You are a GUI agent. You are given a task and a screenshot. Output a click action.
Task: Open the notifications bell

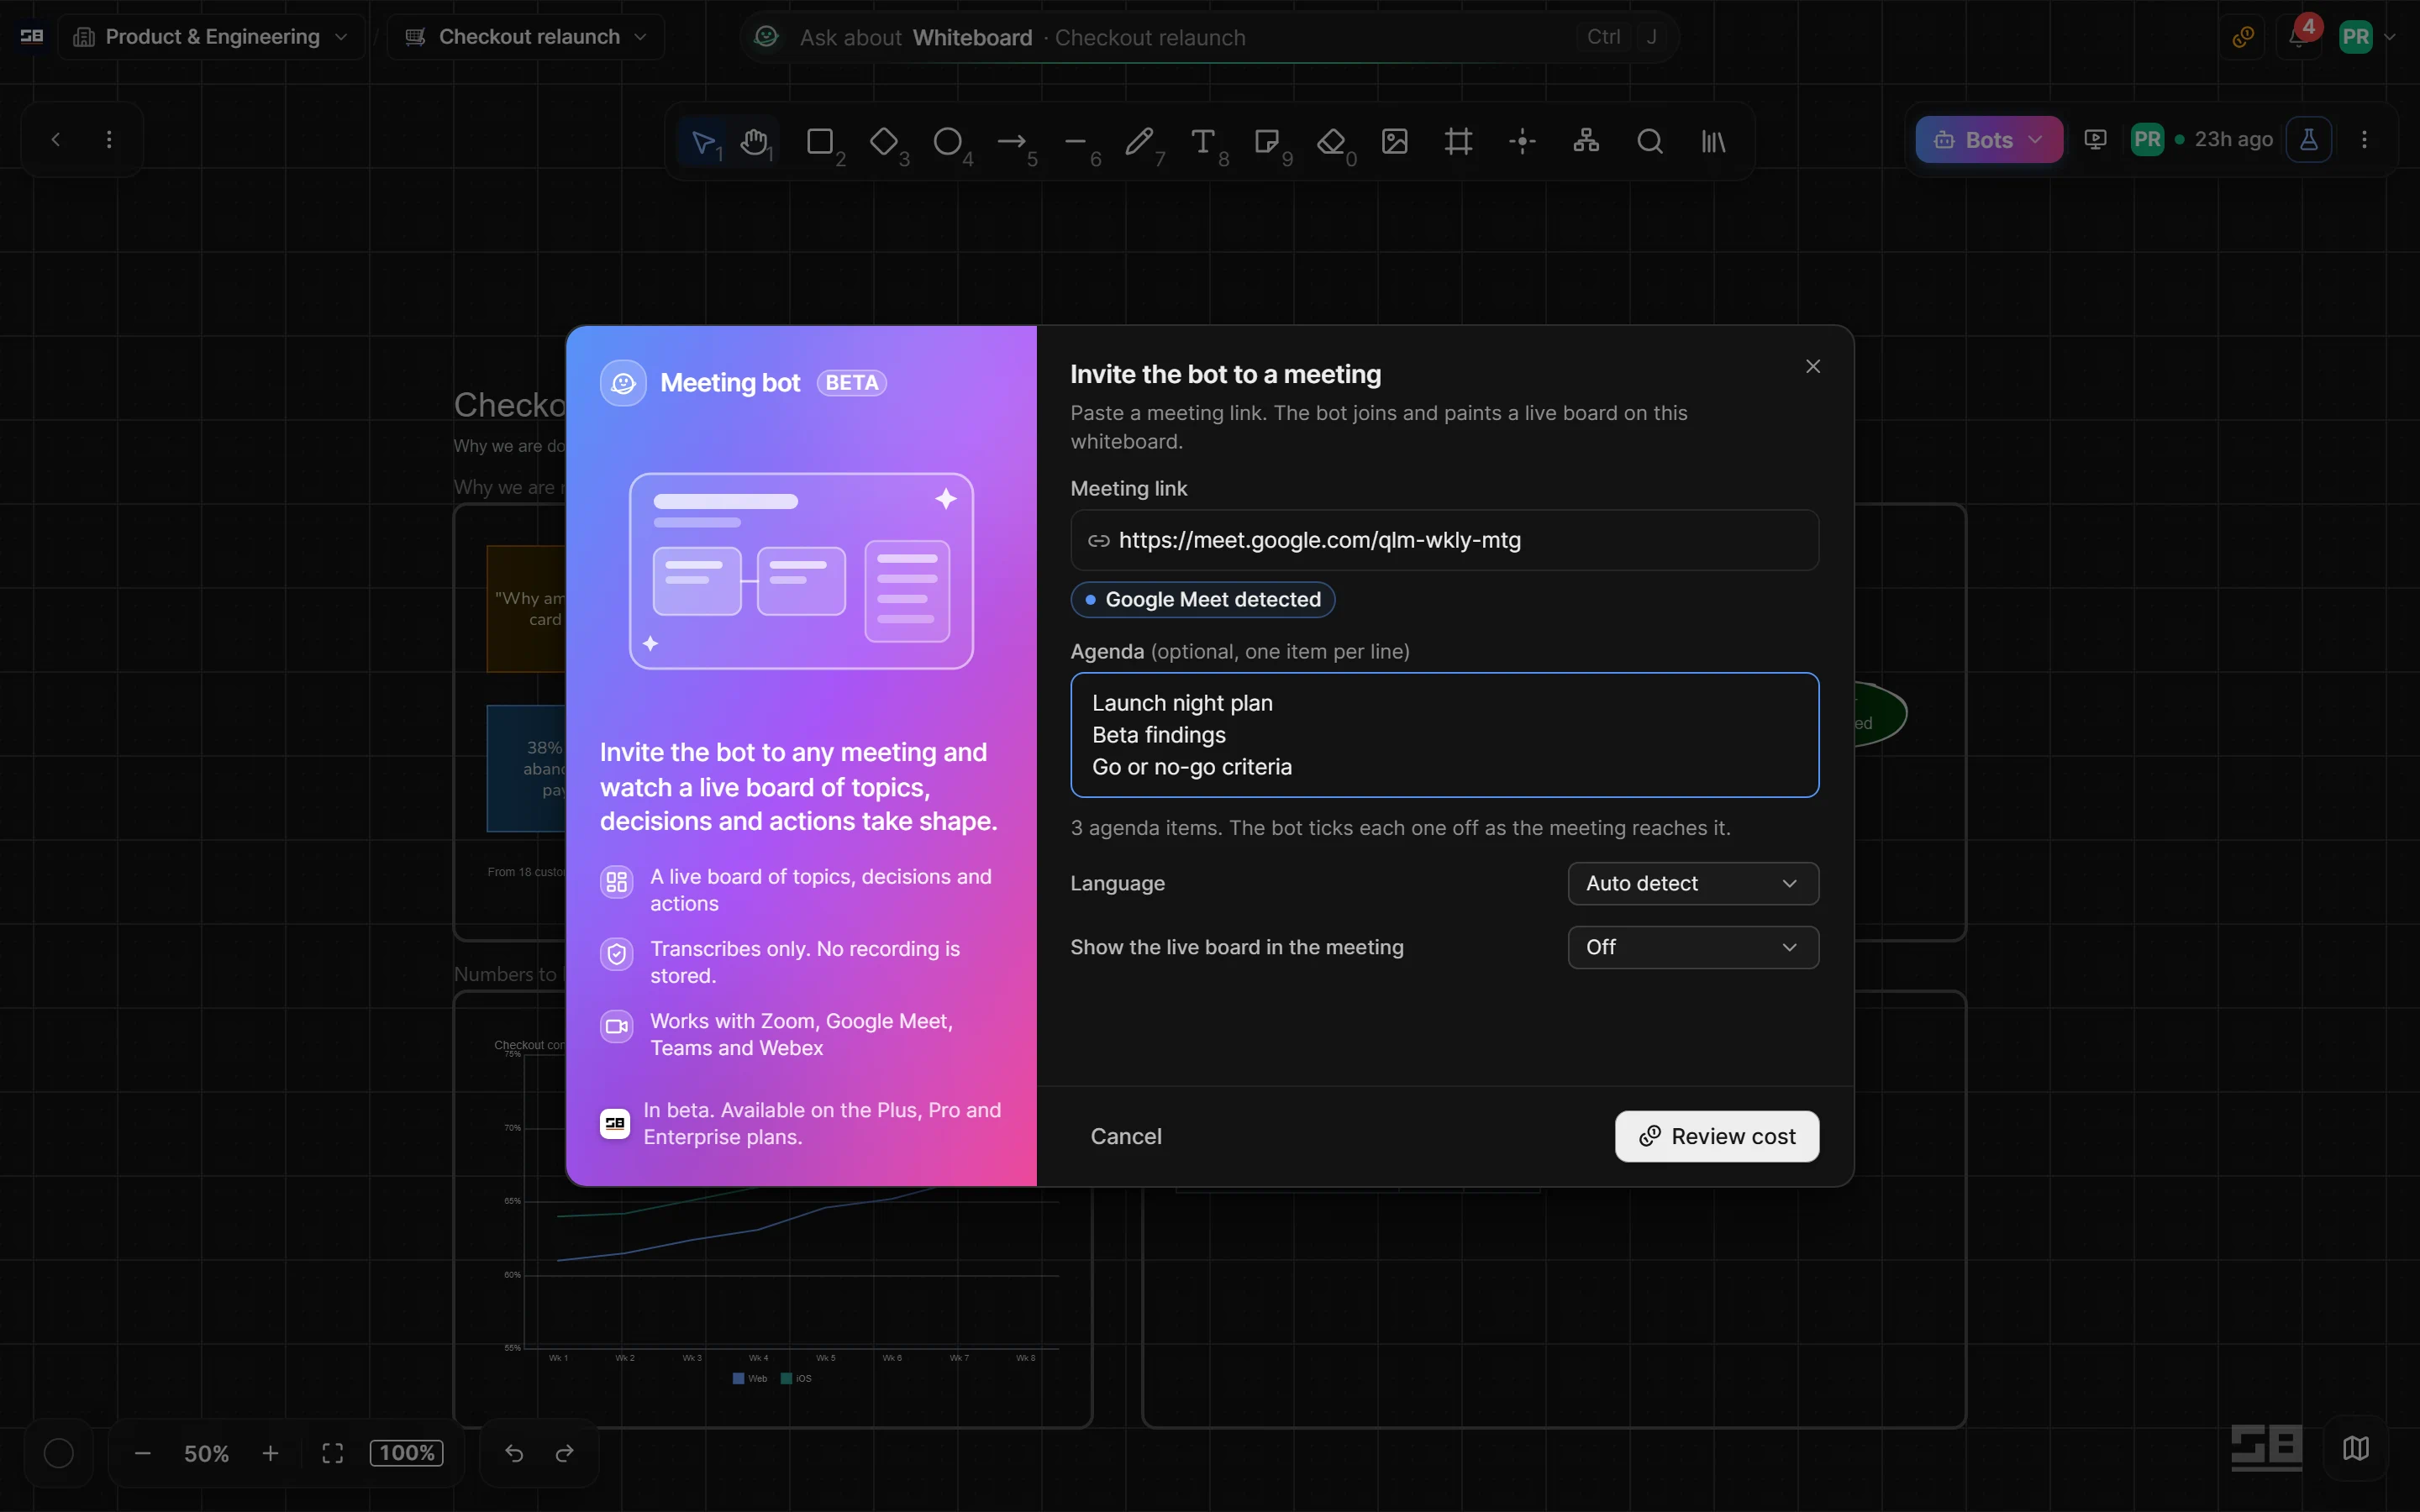point(2297,37)
